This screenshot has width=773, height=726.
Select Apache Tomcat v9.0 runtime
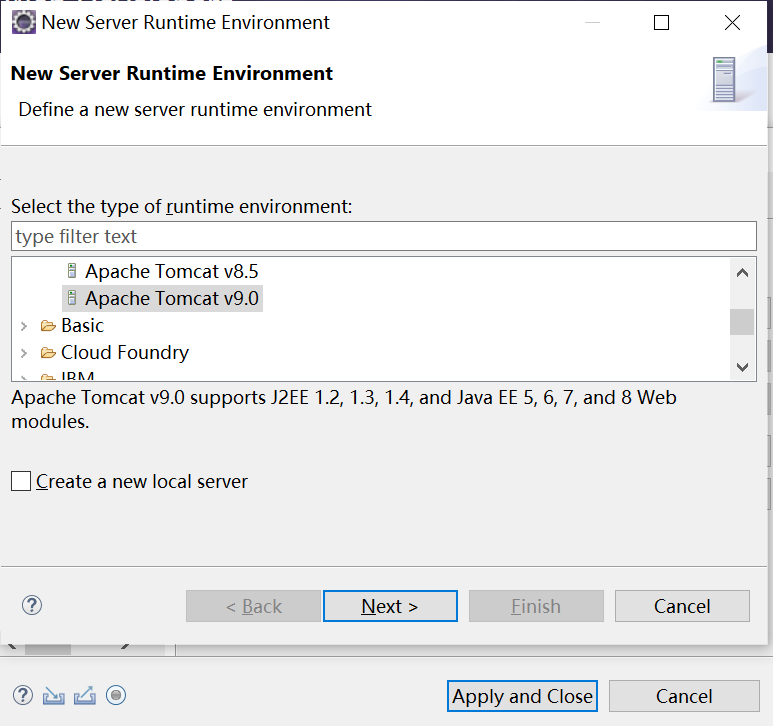pos(171,299)
